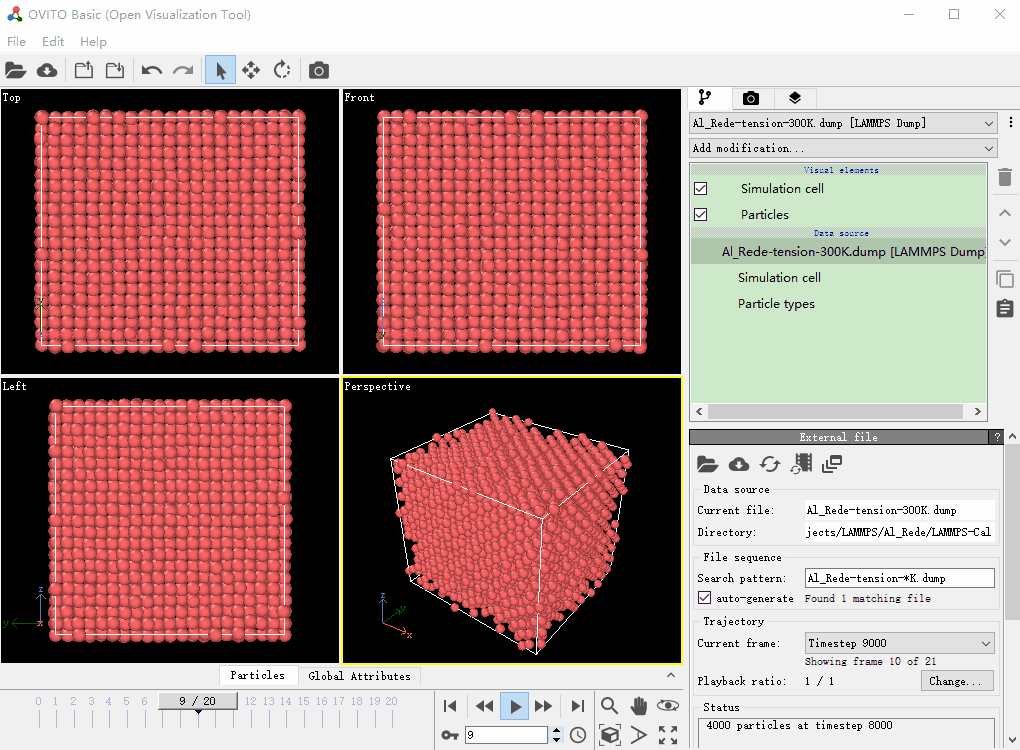Screen dimensions: 1020x750
Task: Click the delete modifier trash icon
Action: (1005, 178)
